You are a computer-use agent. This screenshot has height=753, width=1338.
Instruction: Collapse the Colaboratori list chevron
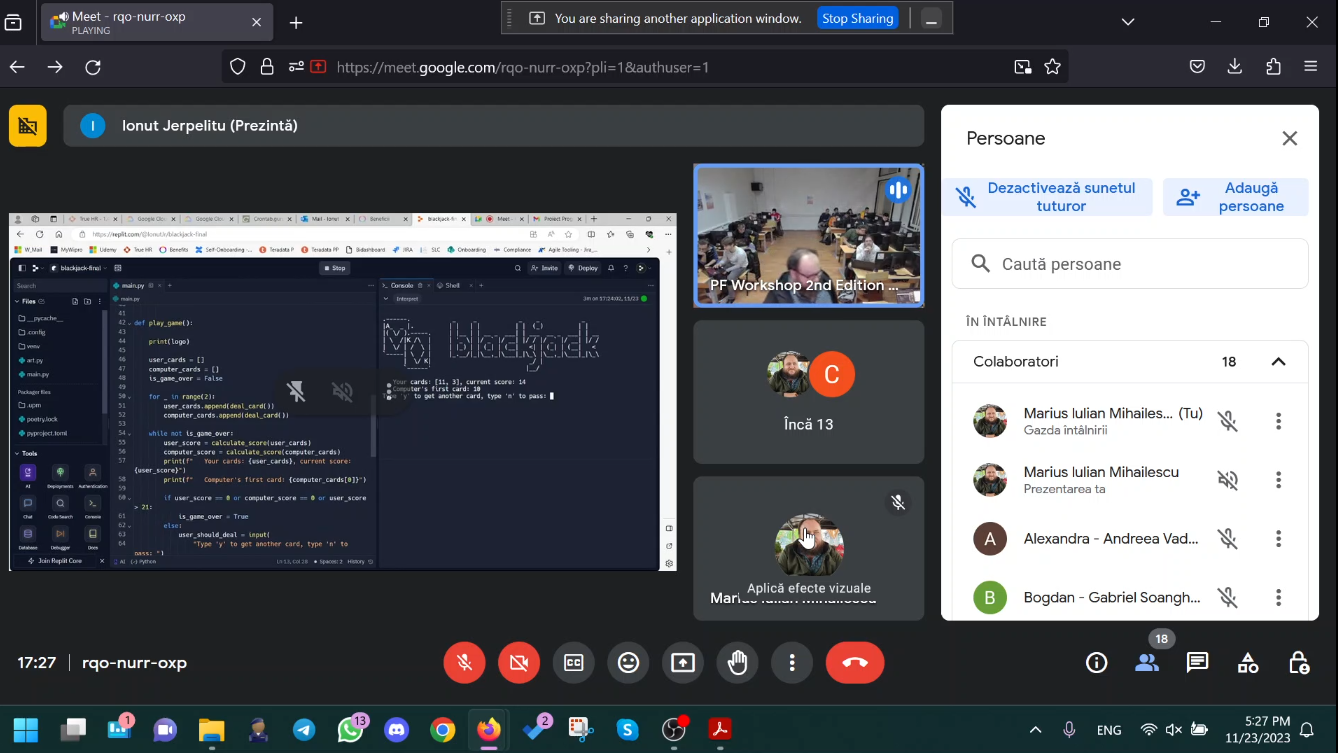pos(1278,362)
